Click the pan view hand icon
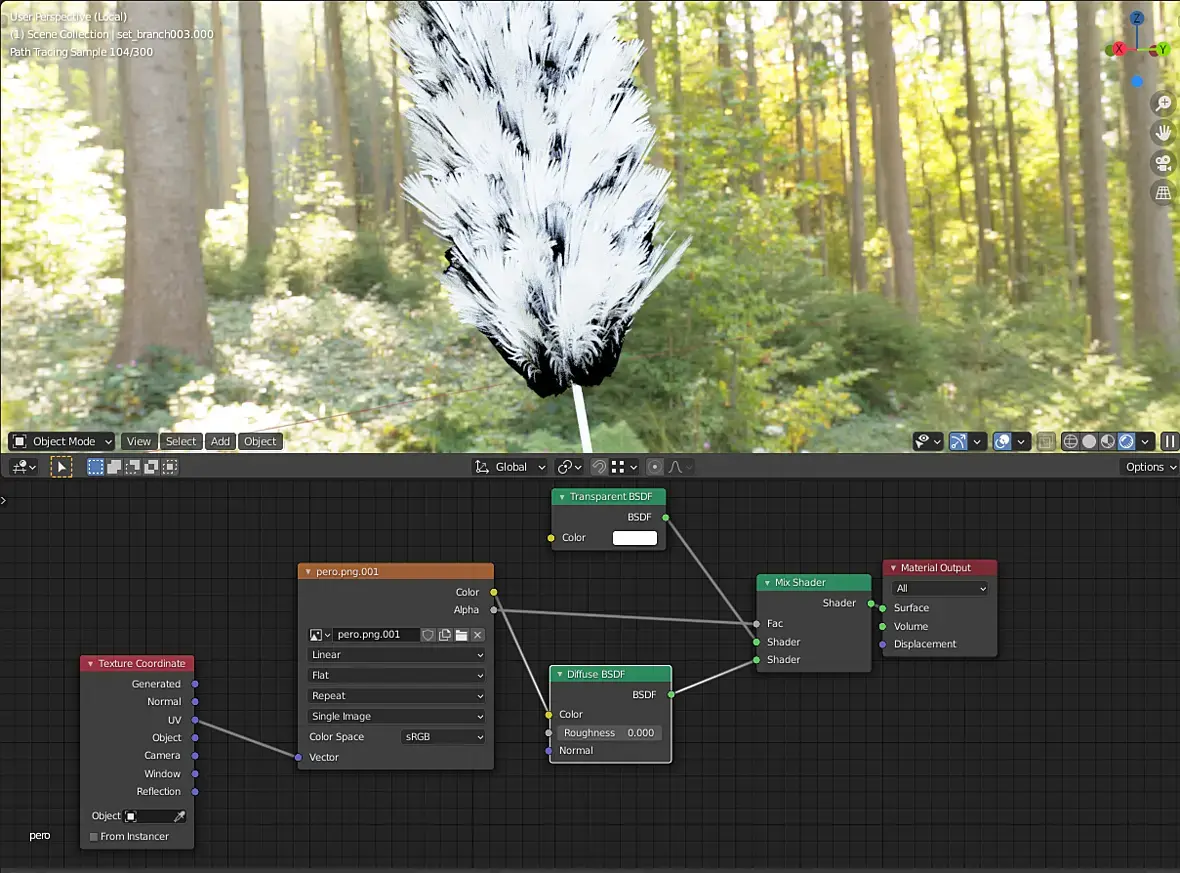The width and height of the screenshot is (1180, 873). 1163,133
